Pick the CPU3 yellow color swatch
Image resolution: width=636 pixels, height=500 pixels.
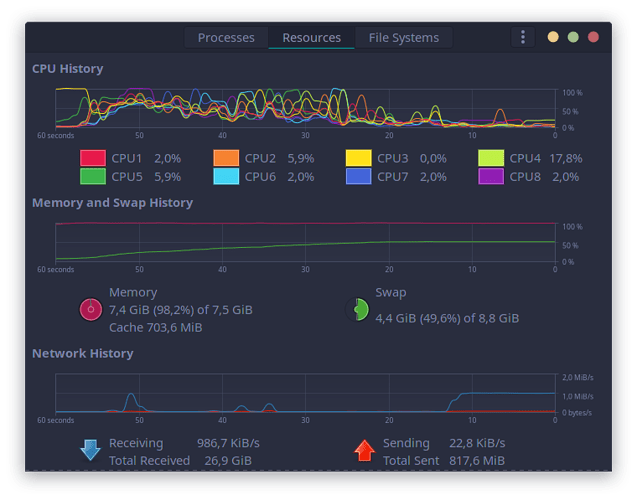tap(359, 158)
